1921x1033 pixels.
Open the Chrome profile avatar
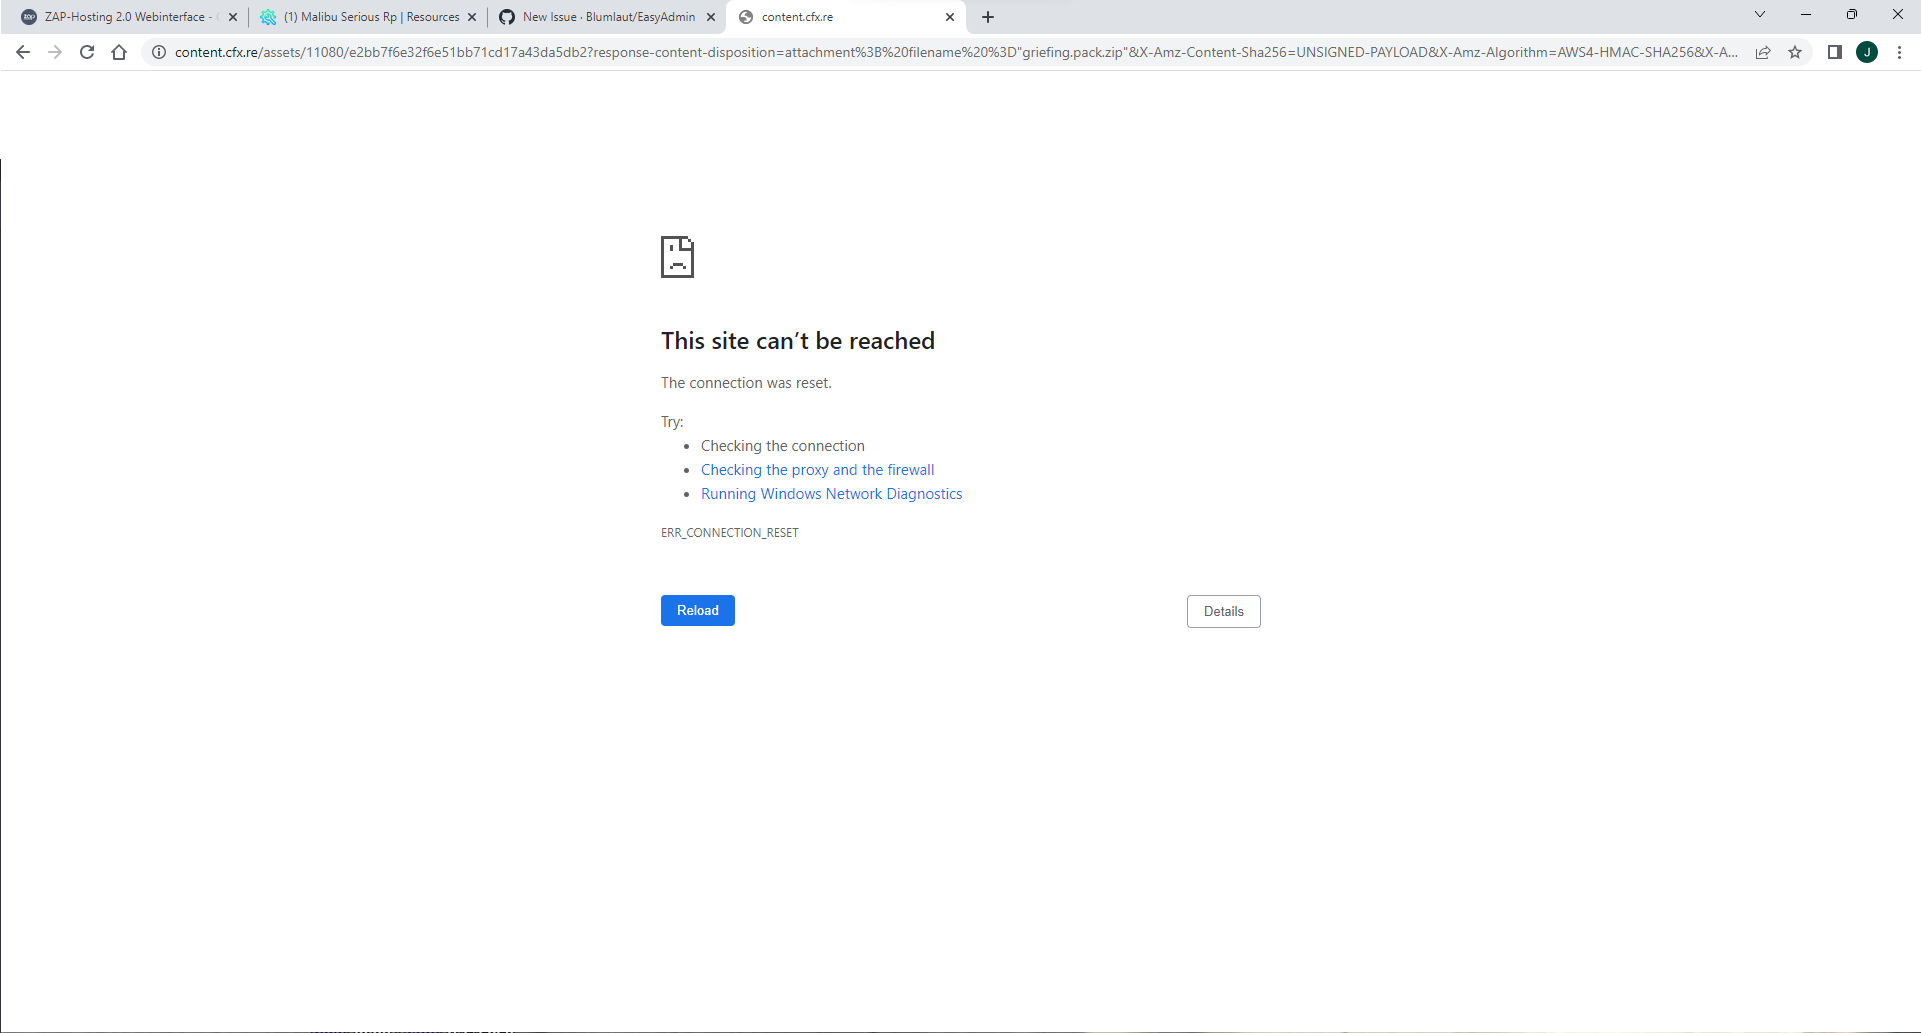coord(1868,52)
